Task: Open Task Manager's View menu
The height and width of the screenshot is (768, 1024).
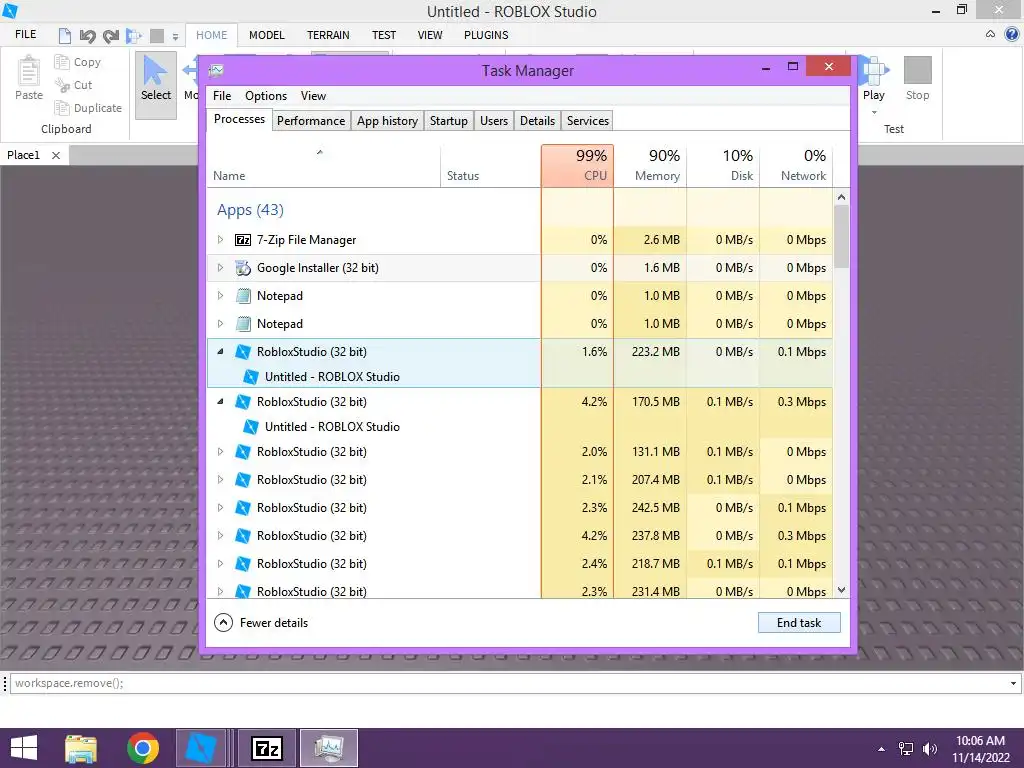Action: click(x=313, y=96)
